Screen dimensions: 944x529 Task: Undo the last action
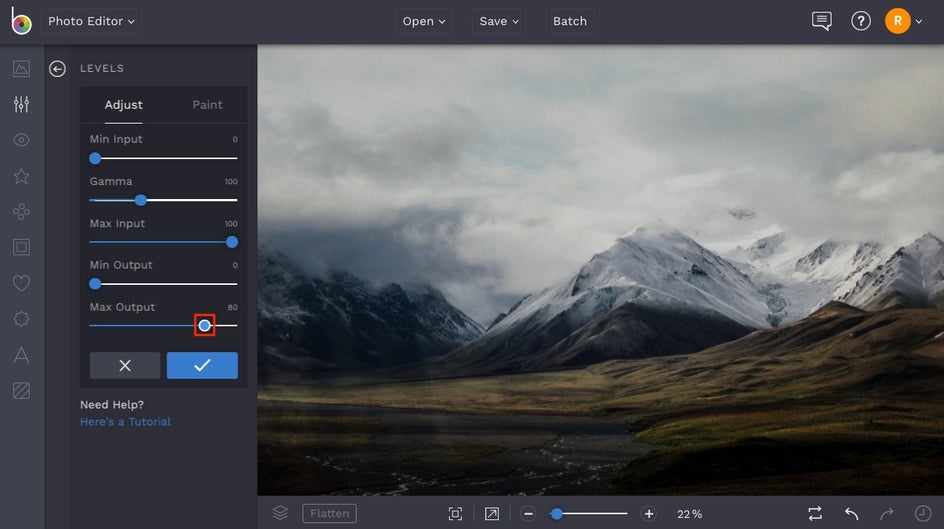tap(851, 513)
